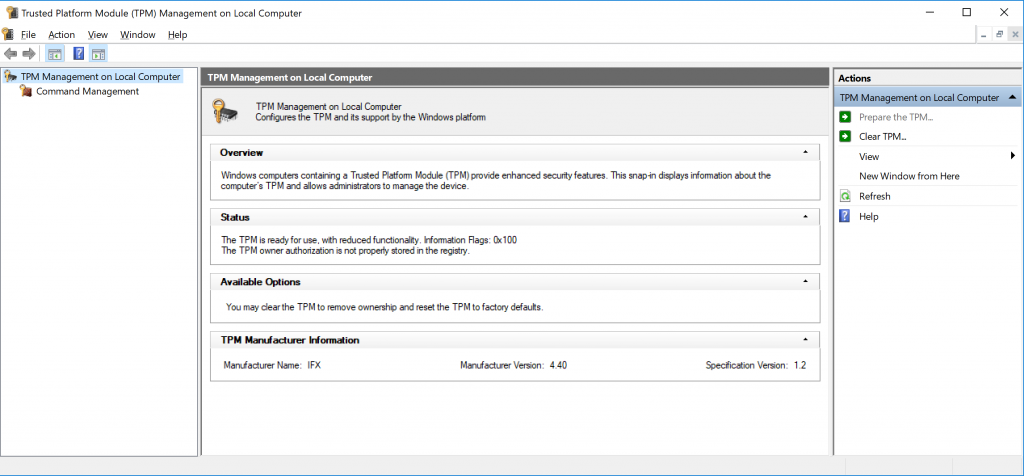Expand the View submenu arrow in Actions

pos(1012,156)
